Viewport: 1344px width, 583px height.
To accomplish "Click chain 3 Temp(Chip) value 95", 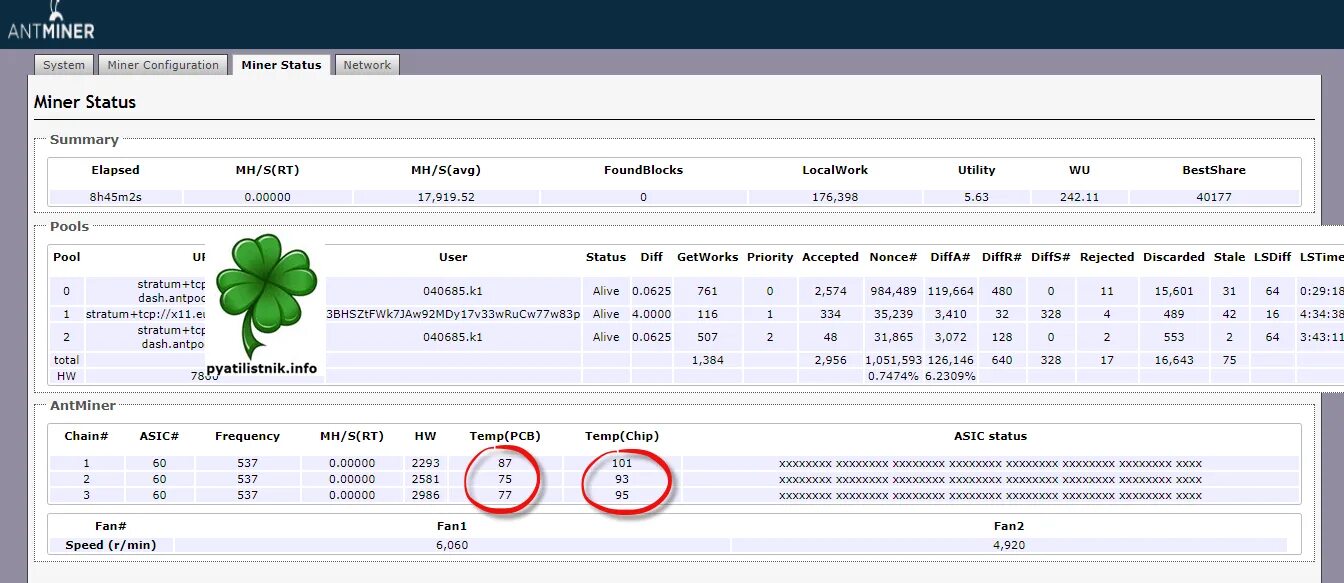I will tap(622, 495).
